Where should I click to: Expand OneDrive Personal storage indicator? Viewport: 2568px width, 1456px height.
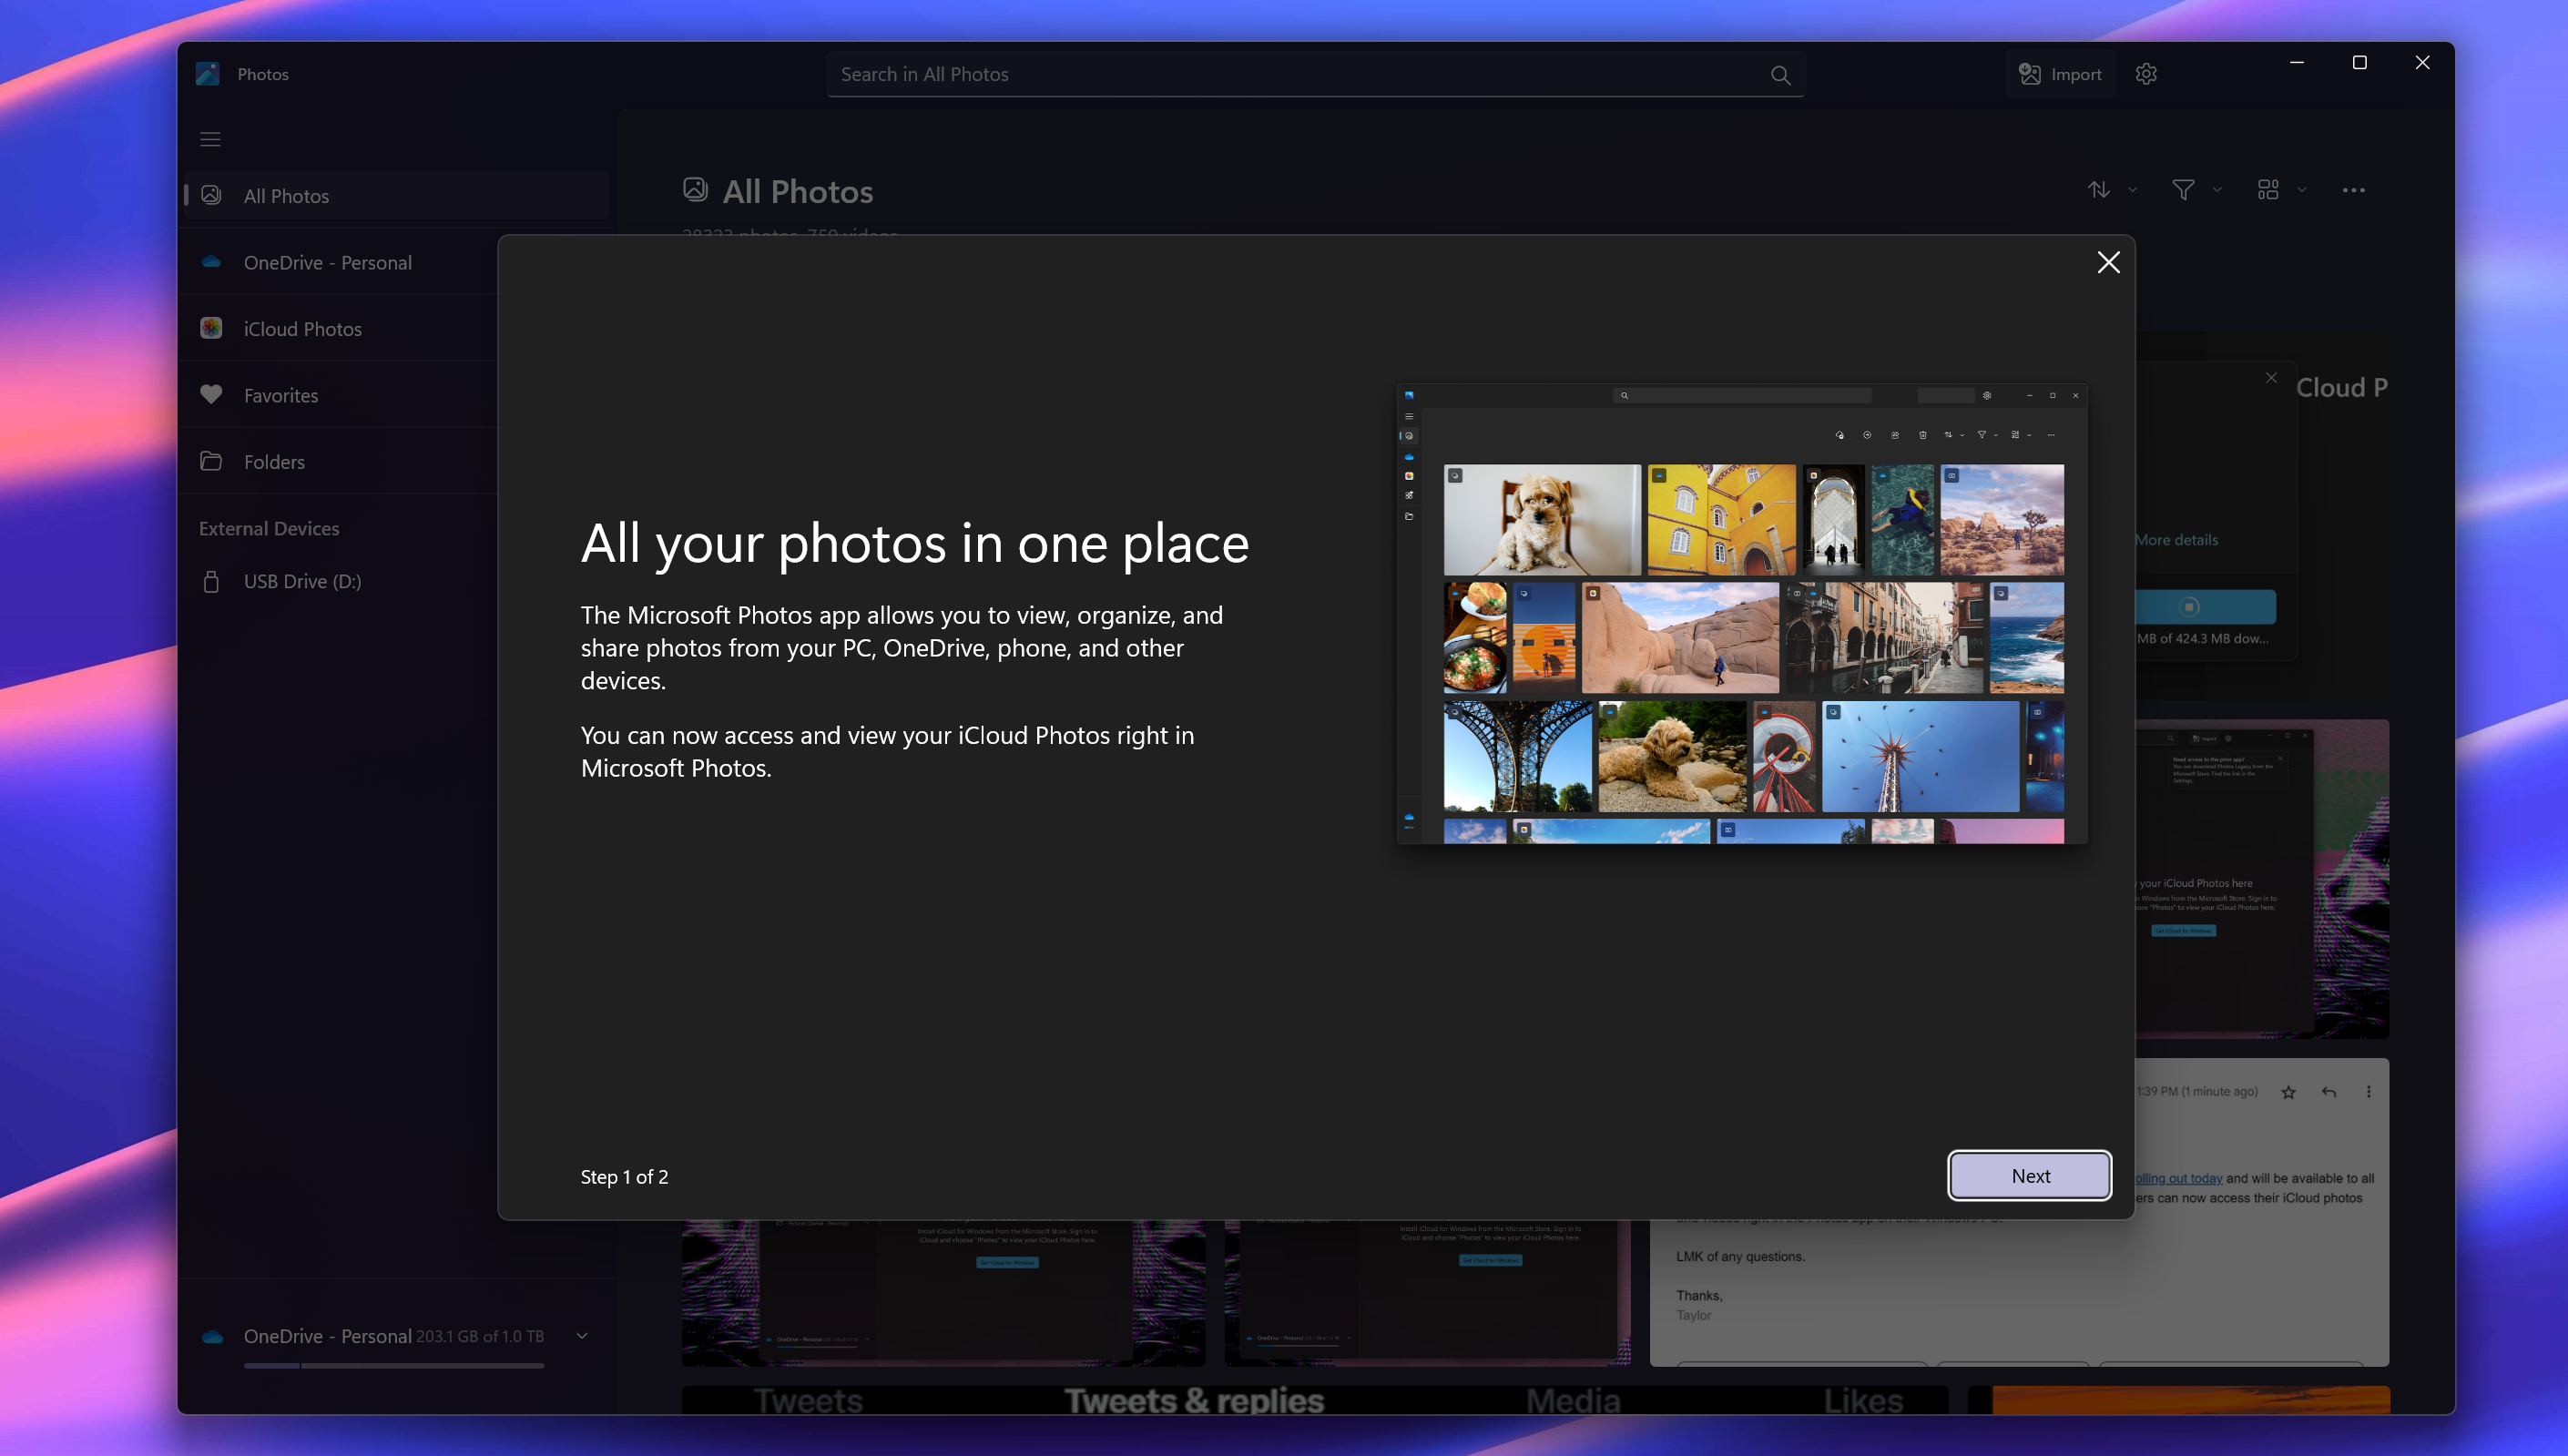[x=580, y=1334]
